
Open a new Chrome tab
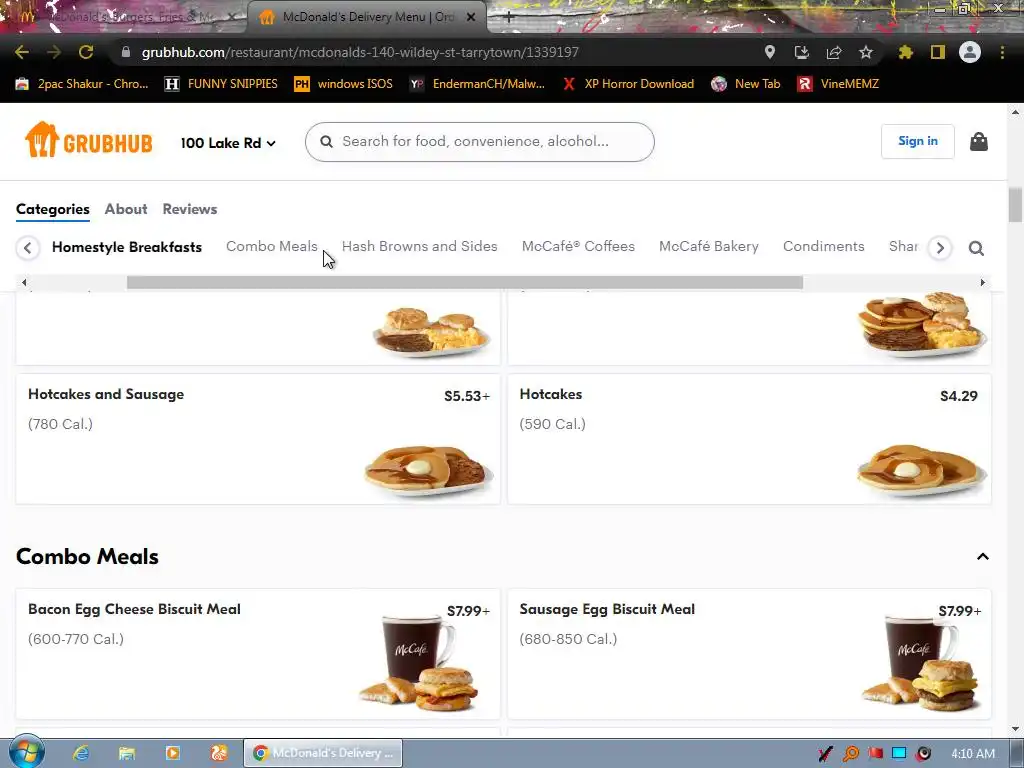click(x=509, y=17)
